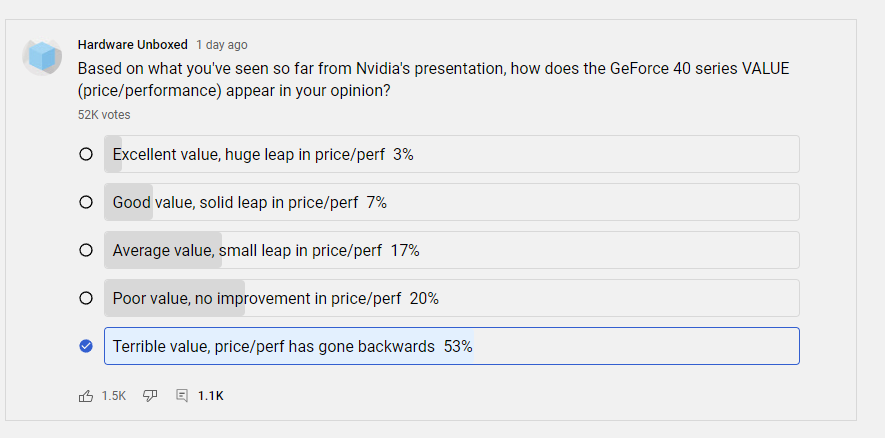Select the Good value radio button
Viewport: 885px width, 438px height.
tap(86, 202)
